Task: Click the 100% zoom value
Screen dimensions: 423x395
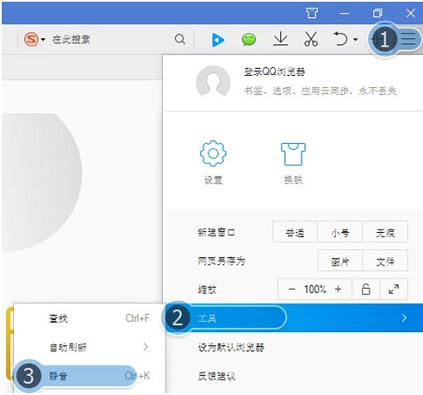Action: click(x=315, y=289)
